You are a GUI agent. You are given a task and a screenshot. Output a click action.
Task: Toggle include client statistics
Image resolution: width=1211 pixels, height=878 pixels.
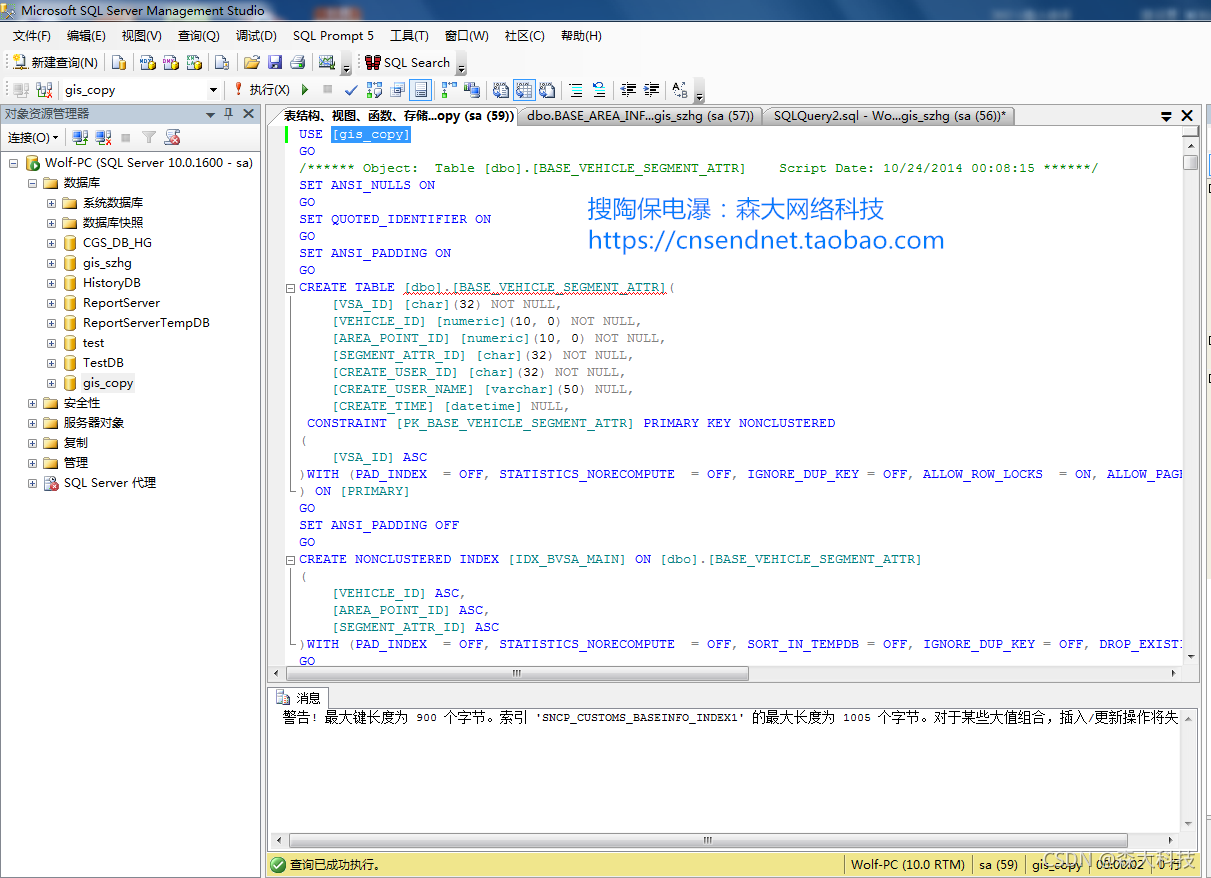472,90
